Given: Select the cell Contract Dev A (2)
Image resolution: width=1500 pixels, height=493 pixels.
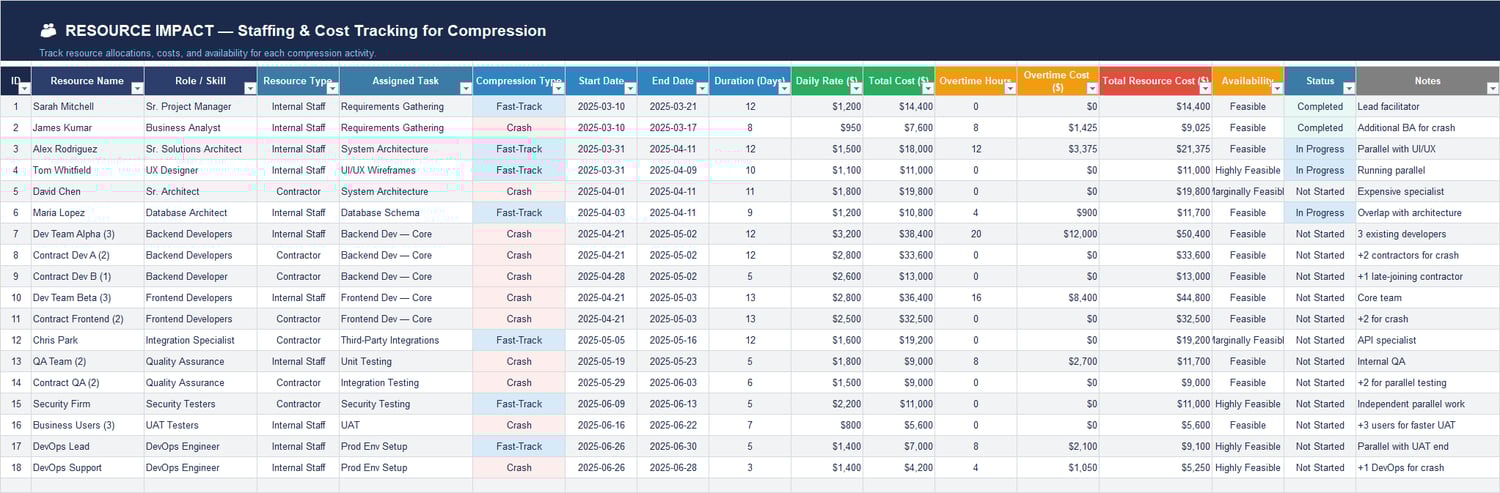Looking at the screenshot, I should pos(88,255).
